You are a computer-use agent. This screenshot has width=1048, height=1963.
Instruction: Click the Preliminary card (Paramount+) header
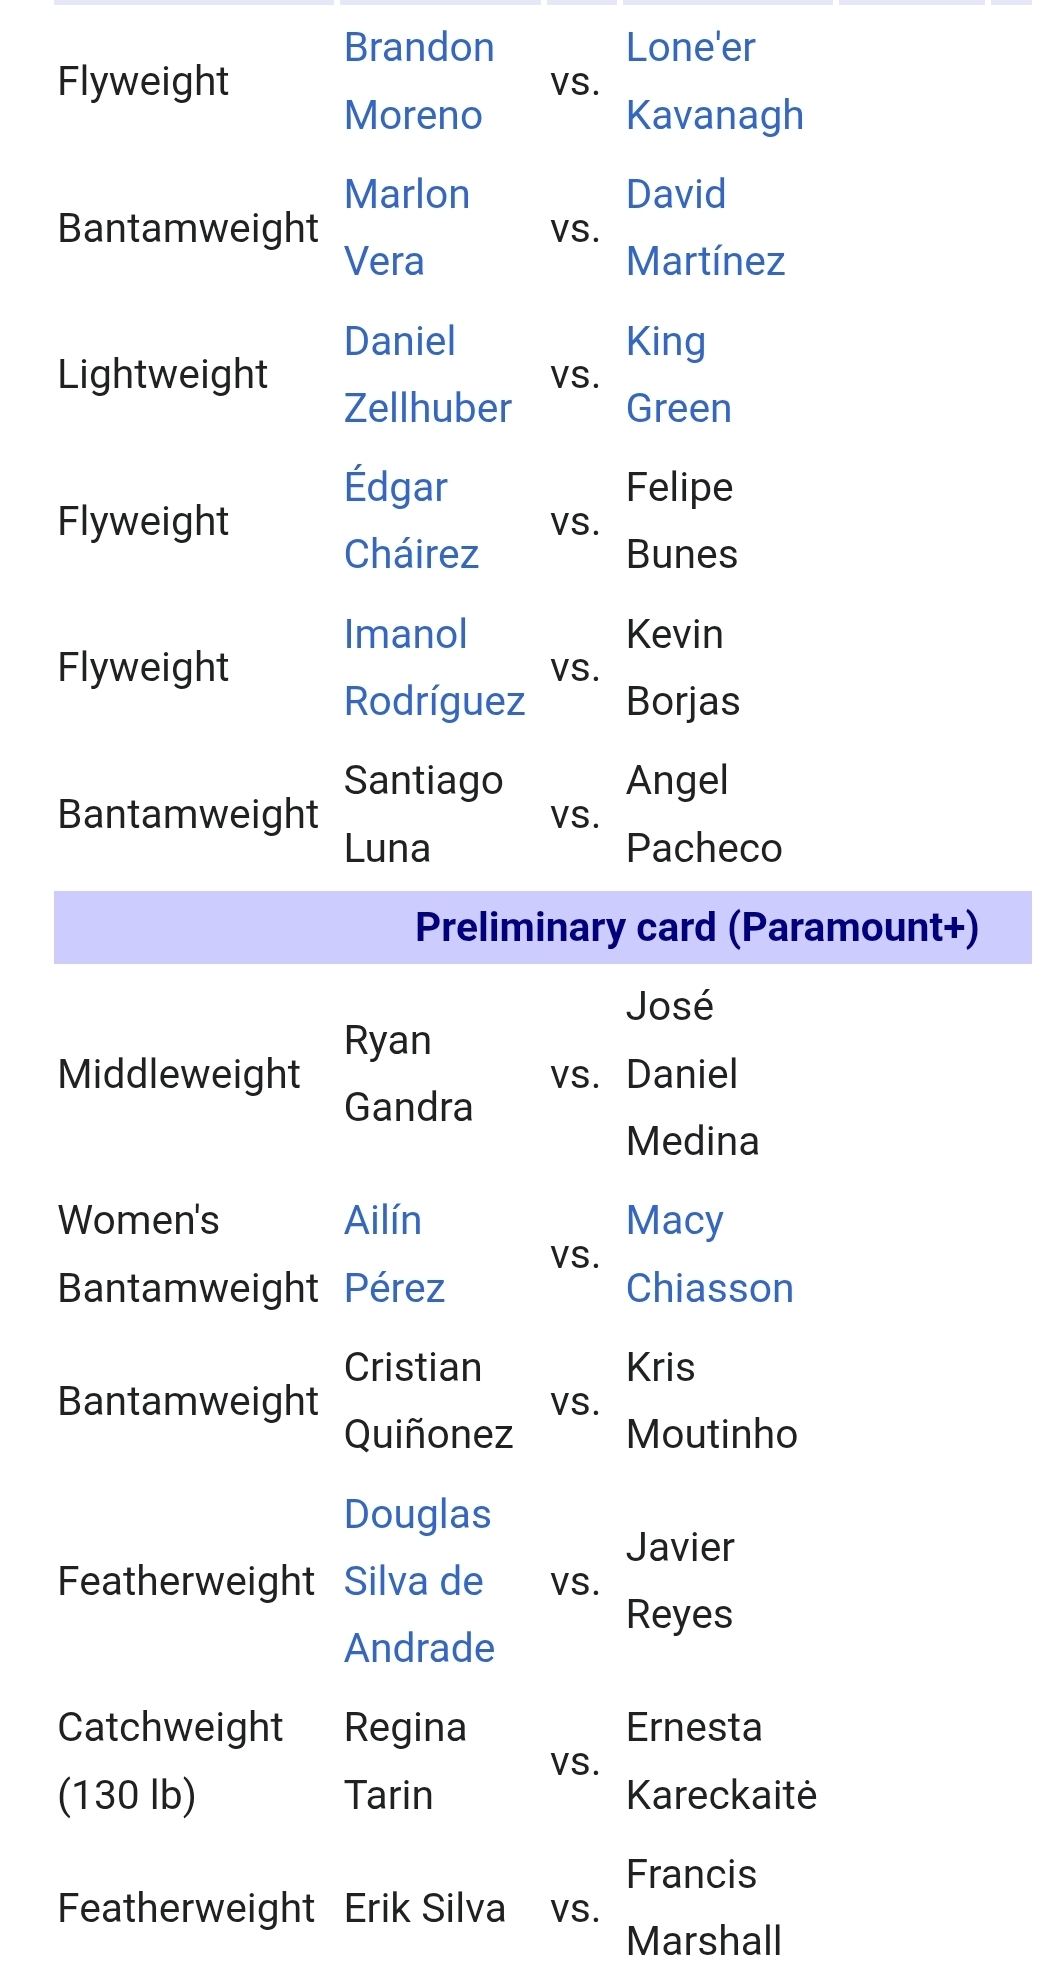click(x=696, y=927)
